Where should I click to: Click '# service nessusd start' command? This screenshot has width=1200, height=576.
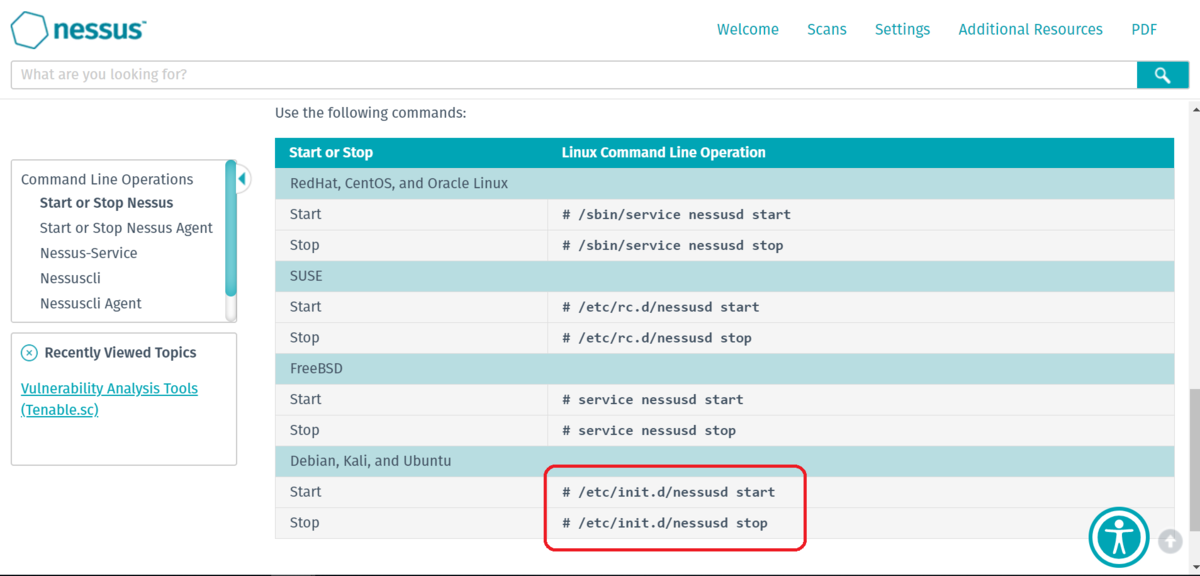click(x=652, y=400)
